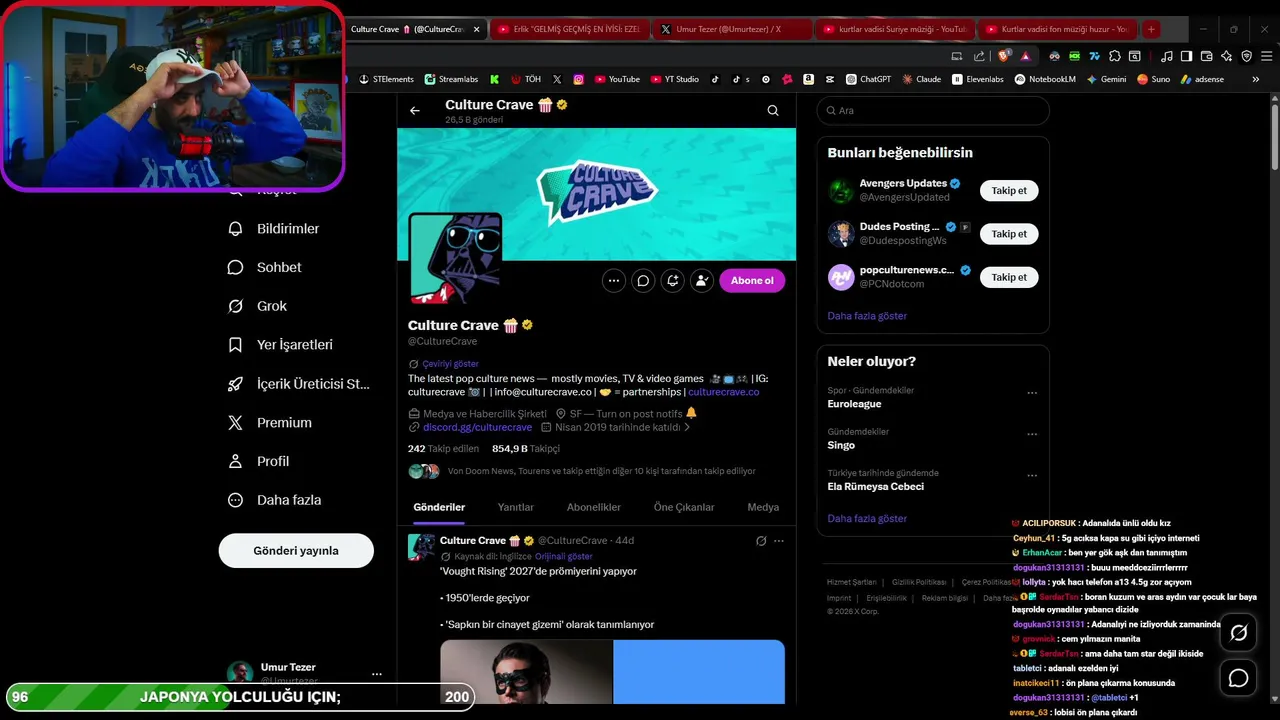Open options for the Euroleague trend
The height and width of the screenshot is (720, 1280).
(x=1032, y=393)
